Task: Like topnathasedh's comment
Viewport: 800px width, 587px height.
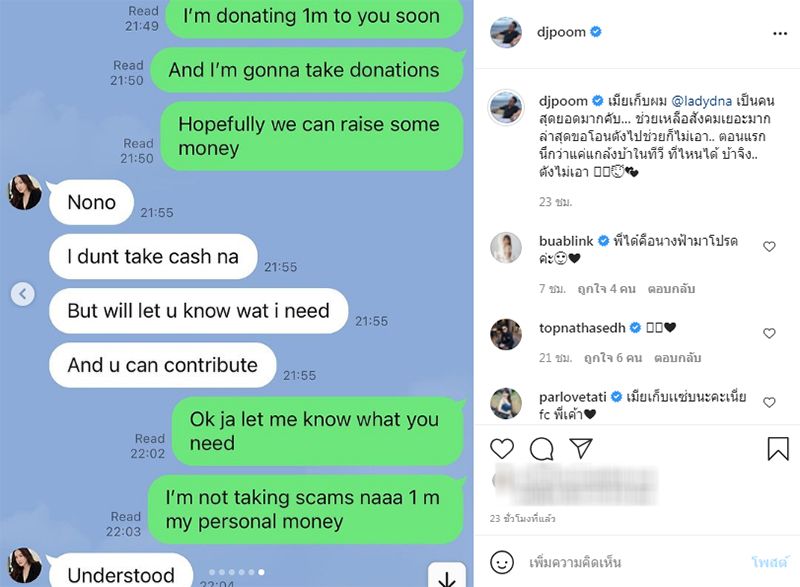Action: (x=769, y=334)
